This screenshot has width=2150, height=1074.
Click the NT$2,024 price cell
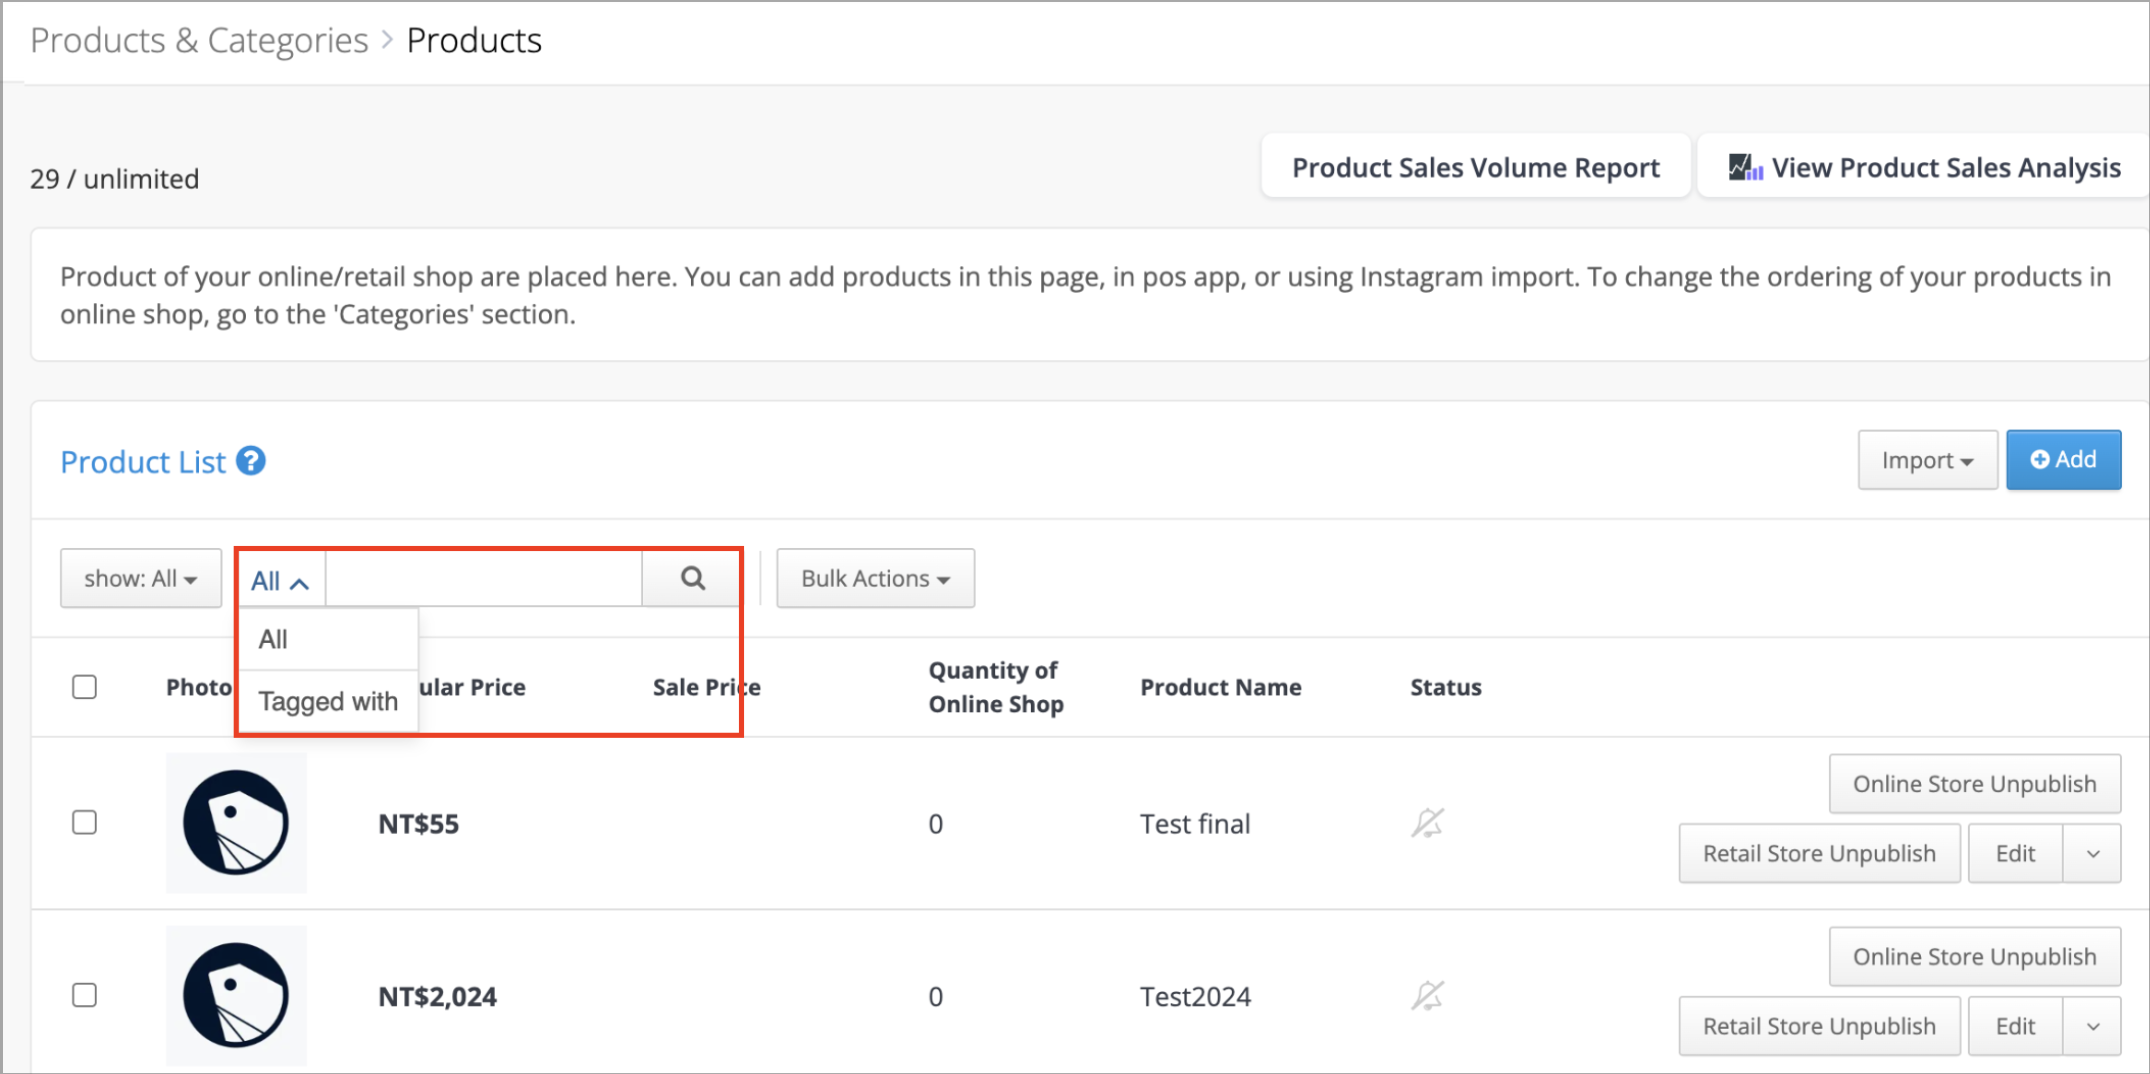[437, 997]
